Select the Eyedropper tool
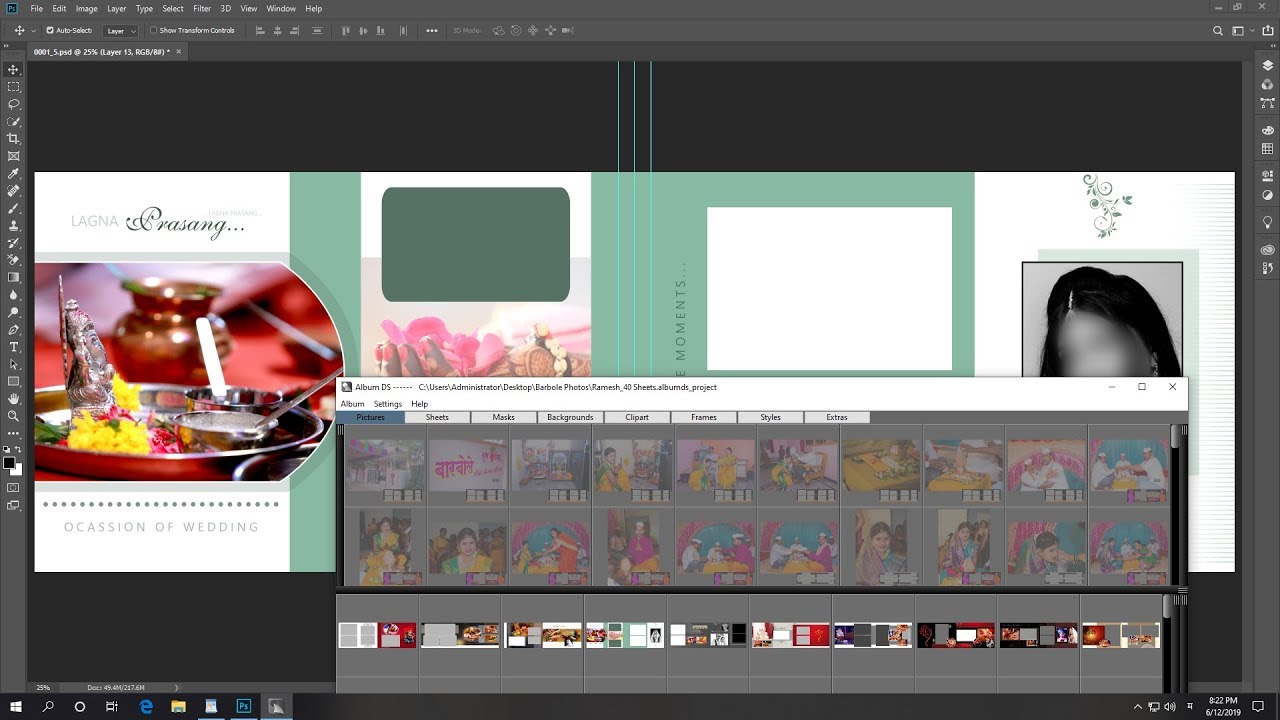The height and width of the screenshot is (720, 1280). [x=13, y=173]
